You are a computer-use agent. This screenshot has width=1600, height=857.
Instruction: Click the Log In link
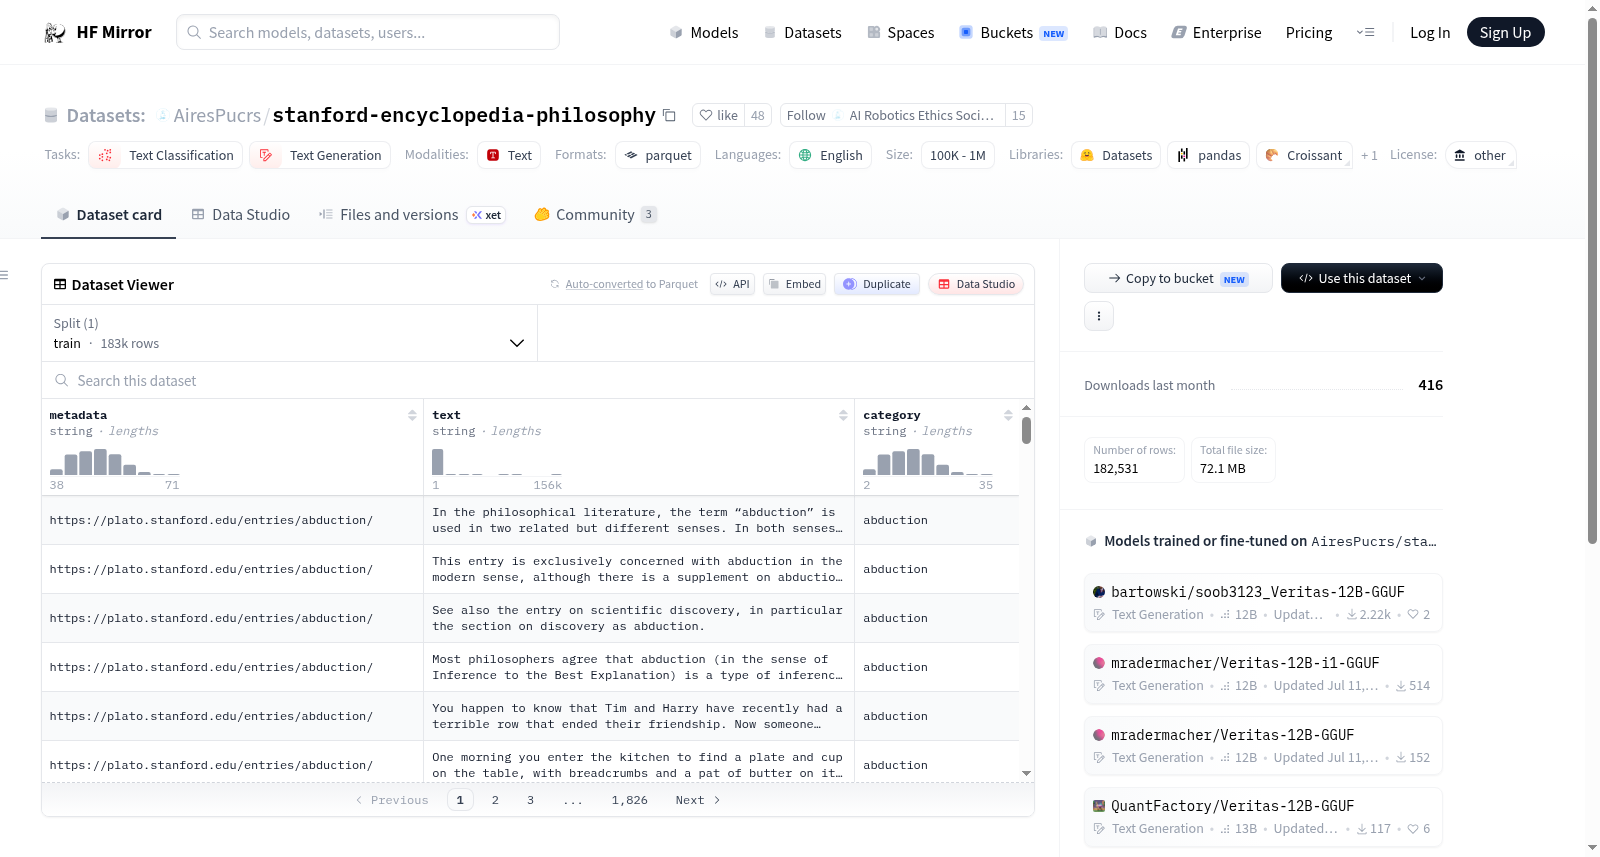pyautogui.click(x=1429, y=32)
